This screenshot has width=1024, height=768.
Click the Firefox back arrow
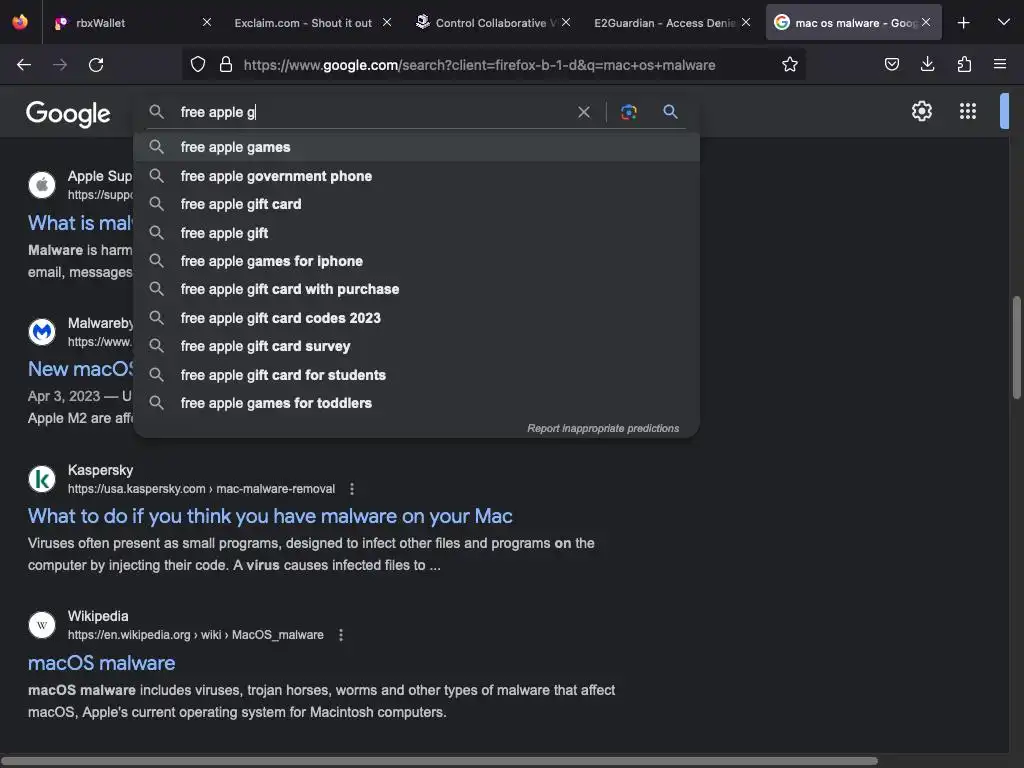click(24, 65)
